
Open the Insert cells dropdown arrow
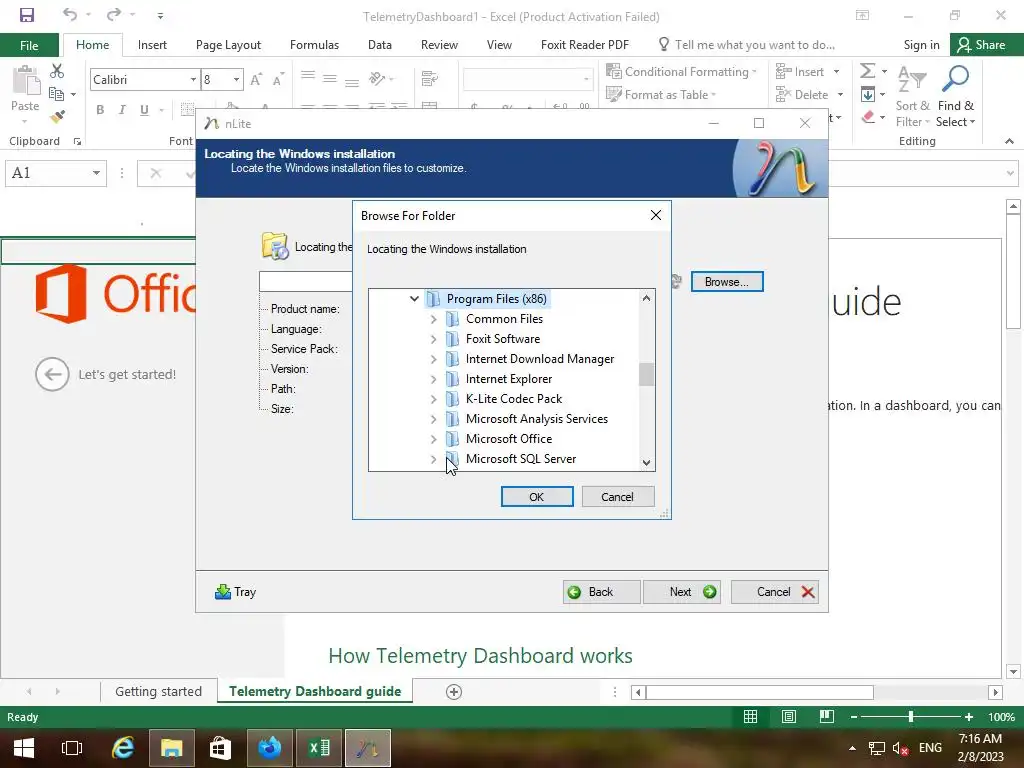tap(837, 72)
